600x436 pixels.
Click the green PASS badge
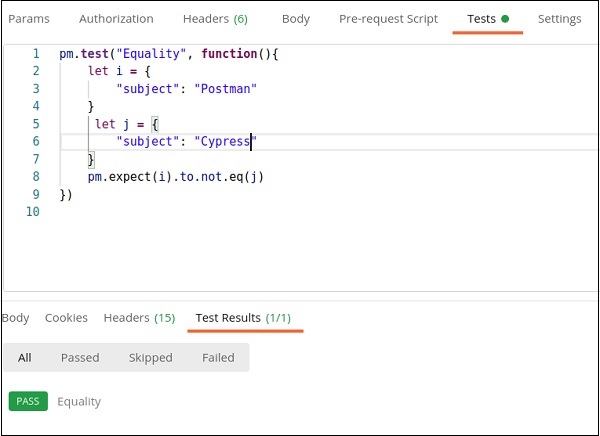click(x=28, y=401)
